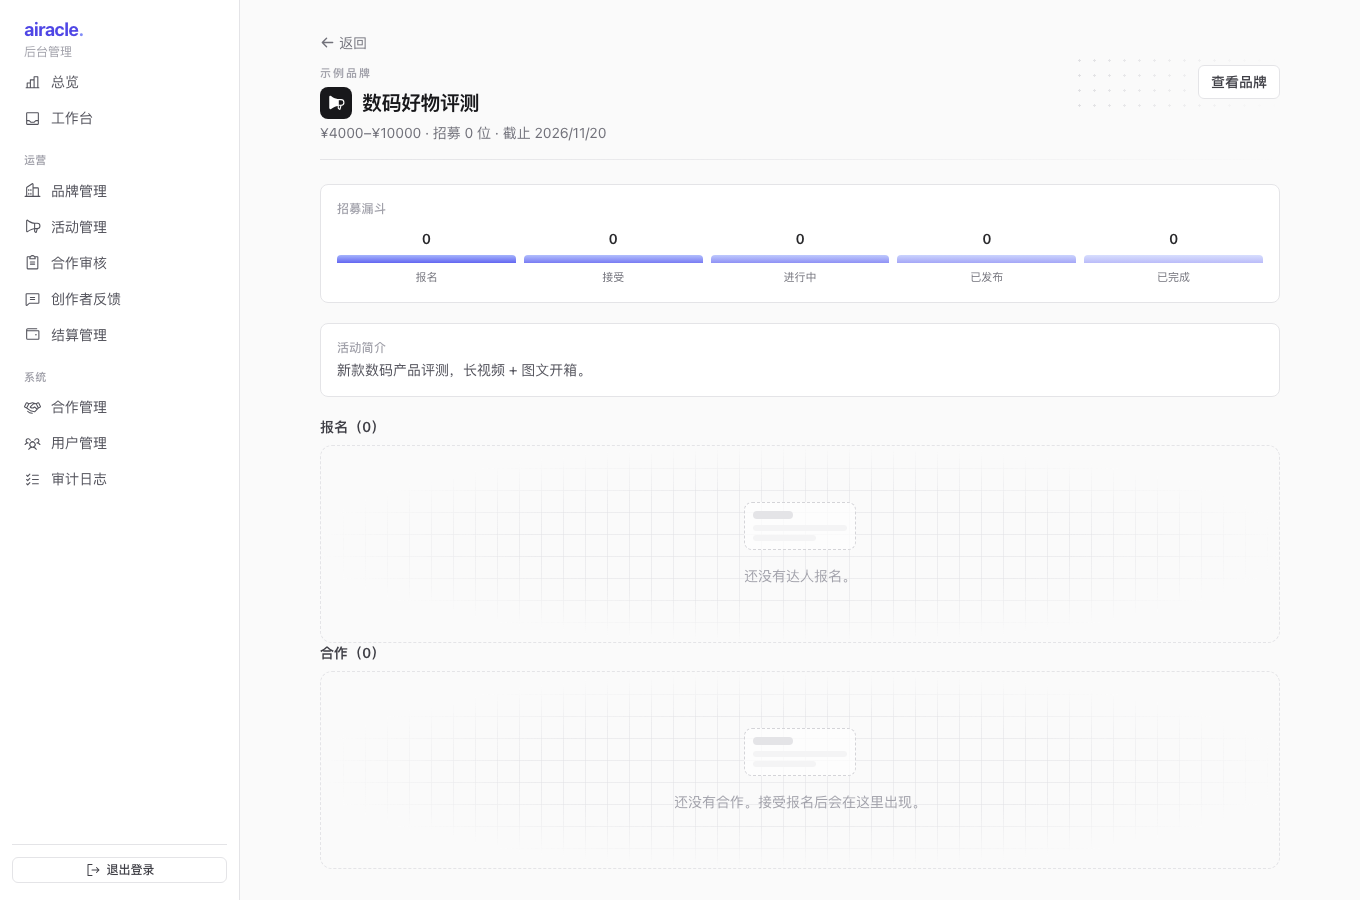Open 结算管理 from sidebar

[119, 334]
